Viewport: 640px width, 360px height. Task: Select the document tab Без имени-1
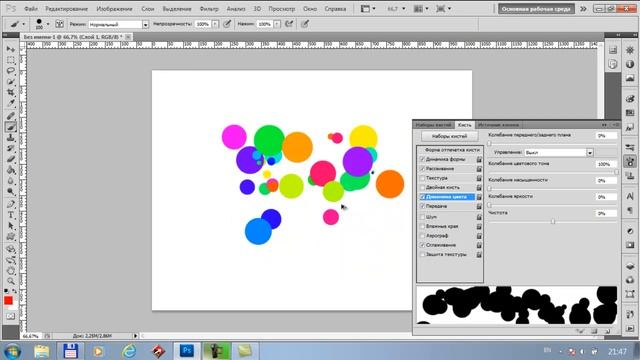pos(73,37)
